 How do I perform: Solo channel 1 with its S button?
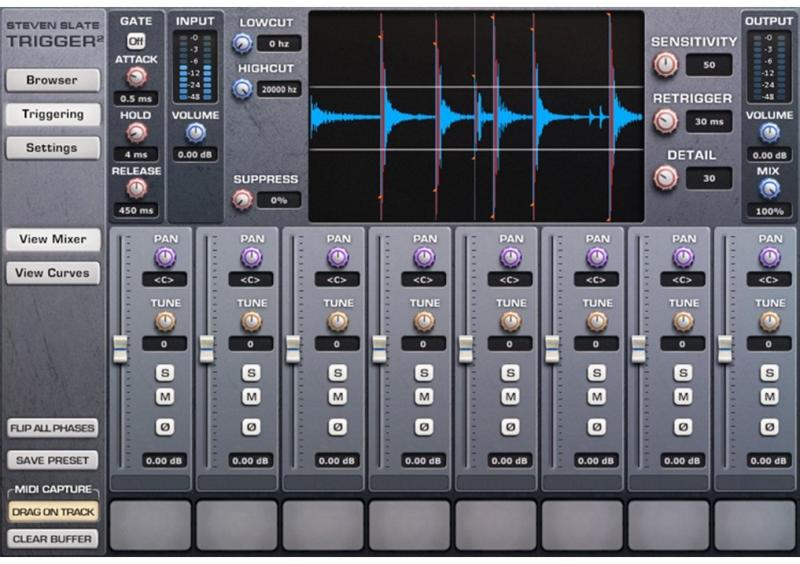coord(165,373)
